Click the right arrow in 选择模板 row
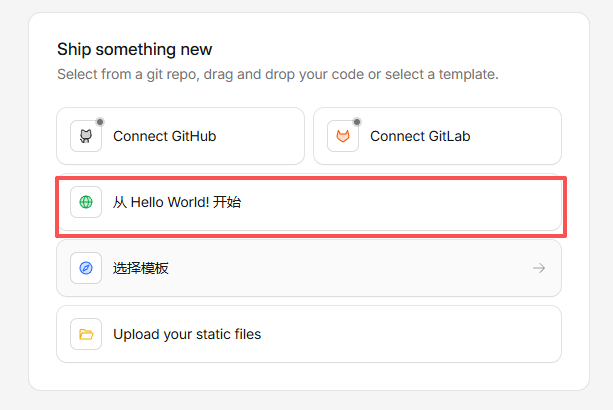The height and width of the screenshot is (410, 613). [x=539, y=268]
